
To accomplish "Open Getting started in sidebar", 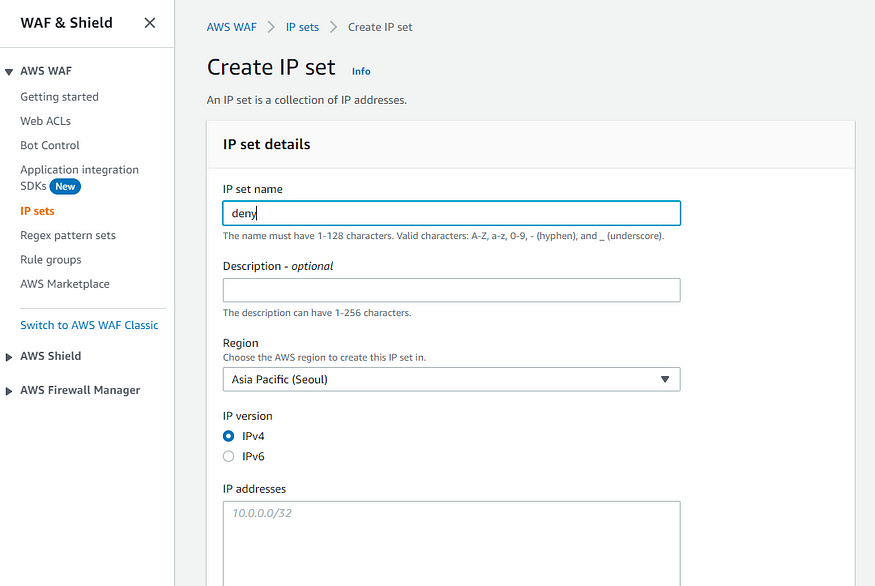I will pos(59,97).
